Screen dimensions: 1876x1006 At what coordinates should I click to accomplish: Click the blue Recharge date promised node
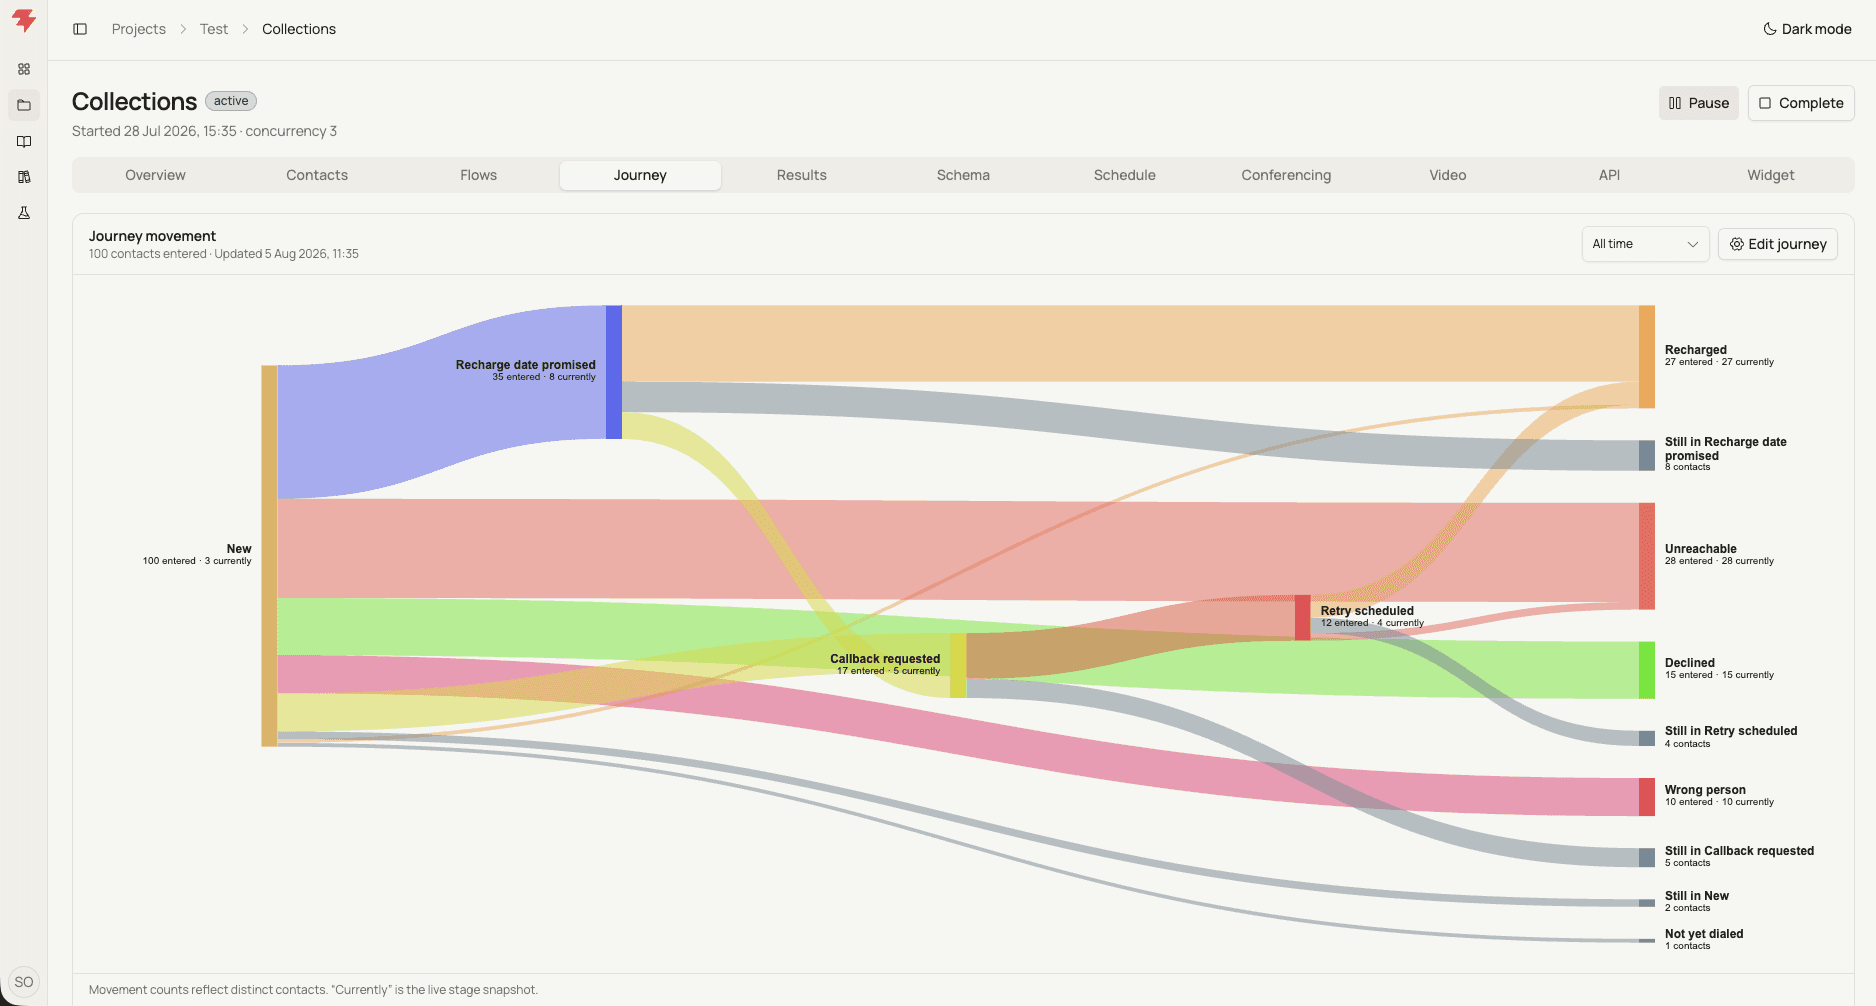614,372
